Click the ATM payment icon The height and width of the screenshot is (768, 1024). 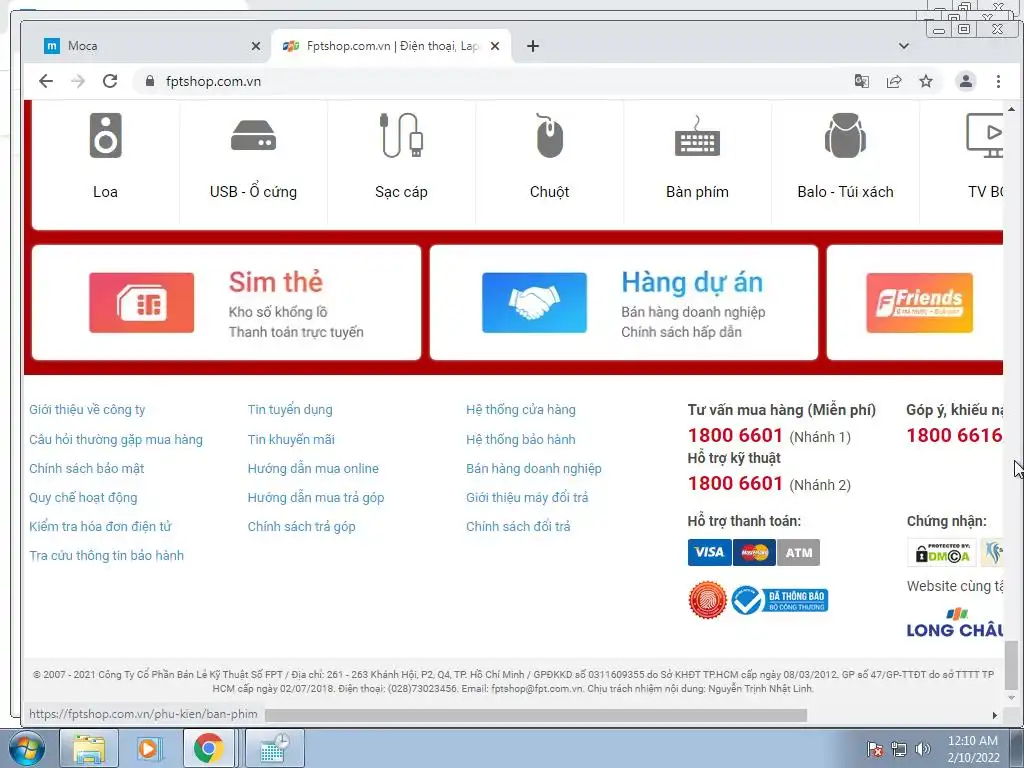click(799, 552)
